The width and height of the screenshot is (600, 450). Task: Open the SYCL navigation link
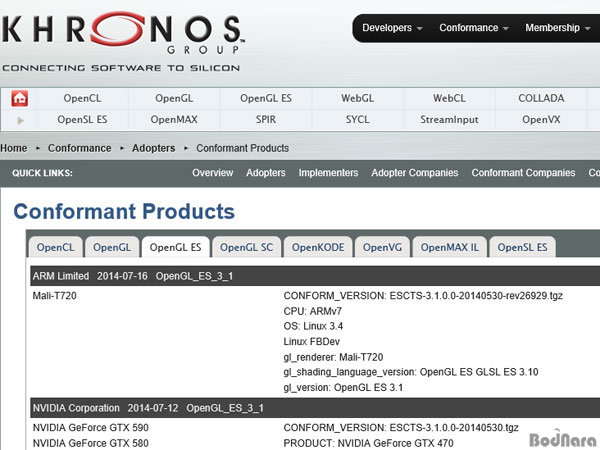(x=357, y=120)
